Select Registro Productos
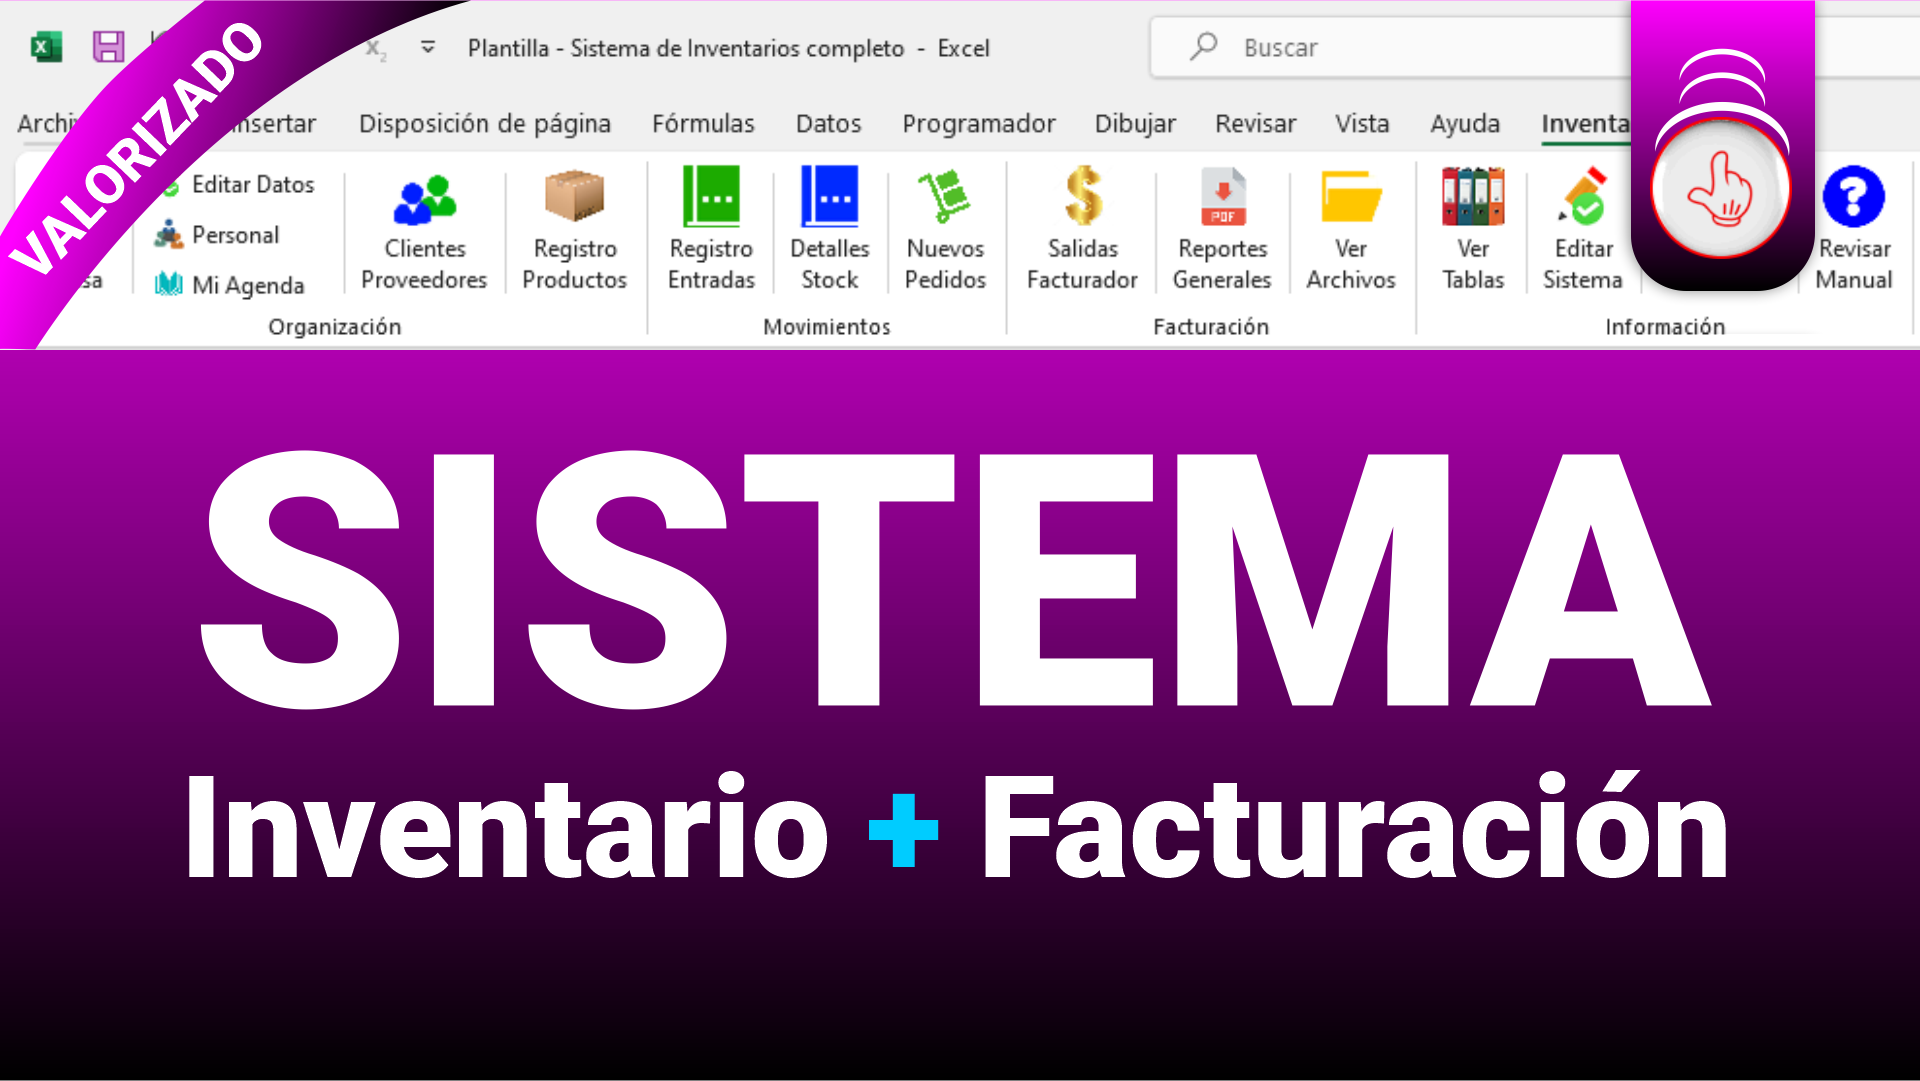 tap(574, 228)
